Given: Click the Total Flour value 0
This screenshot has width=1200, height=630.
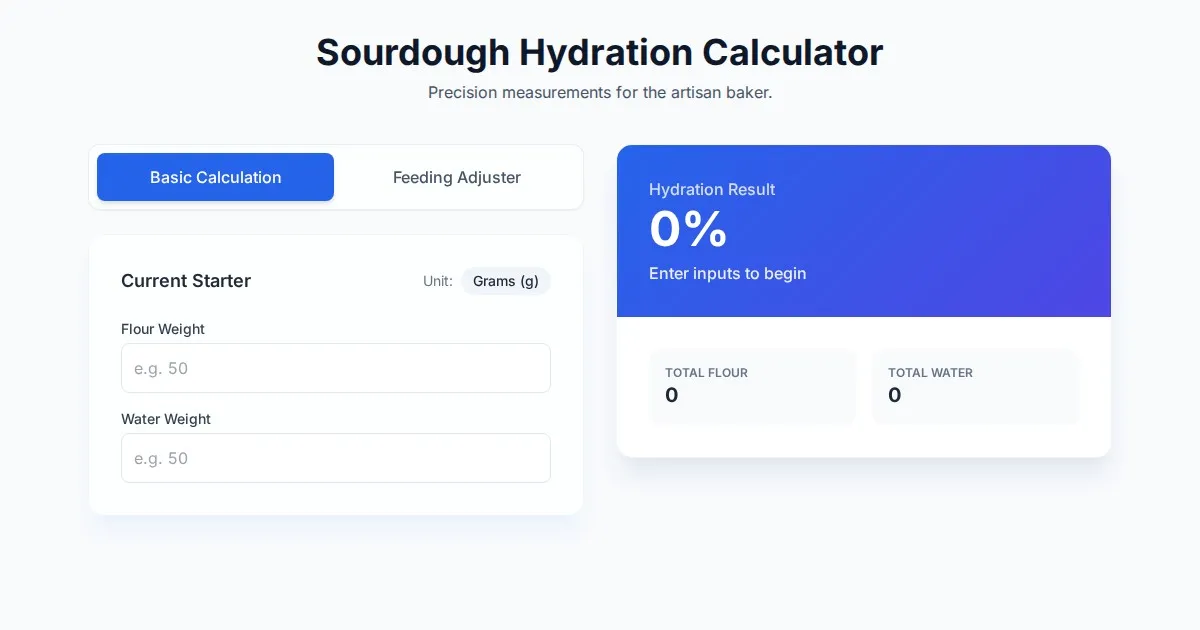Looking at the screenshot, I should point(672,395).
